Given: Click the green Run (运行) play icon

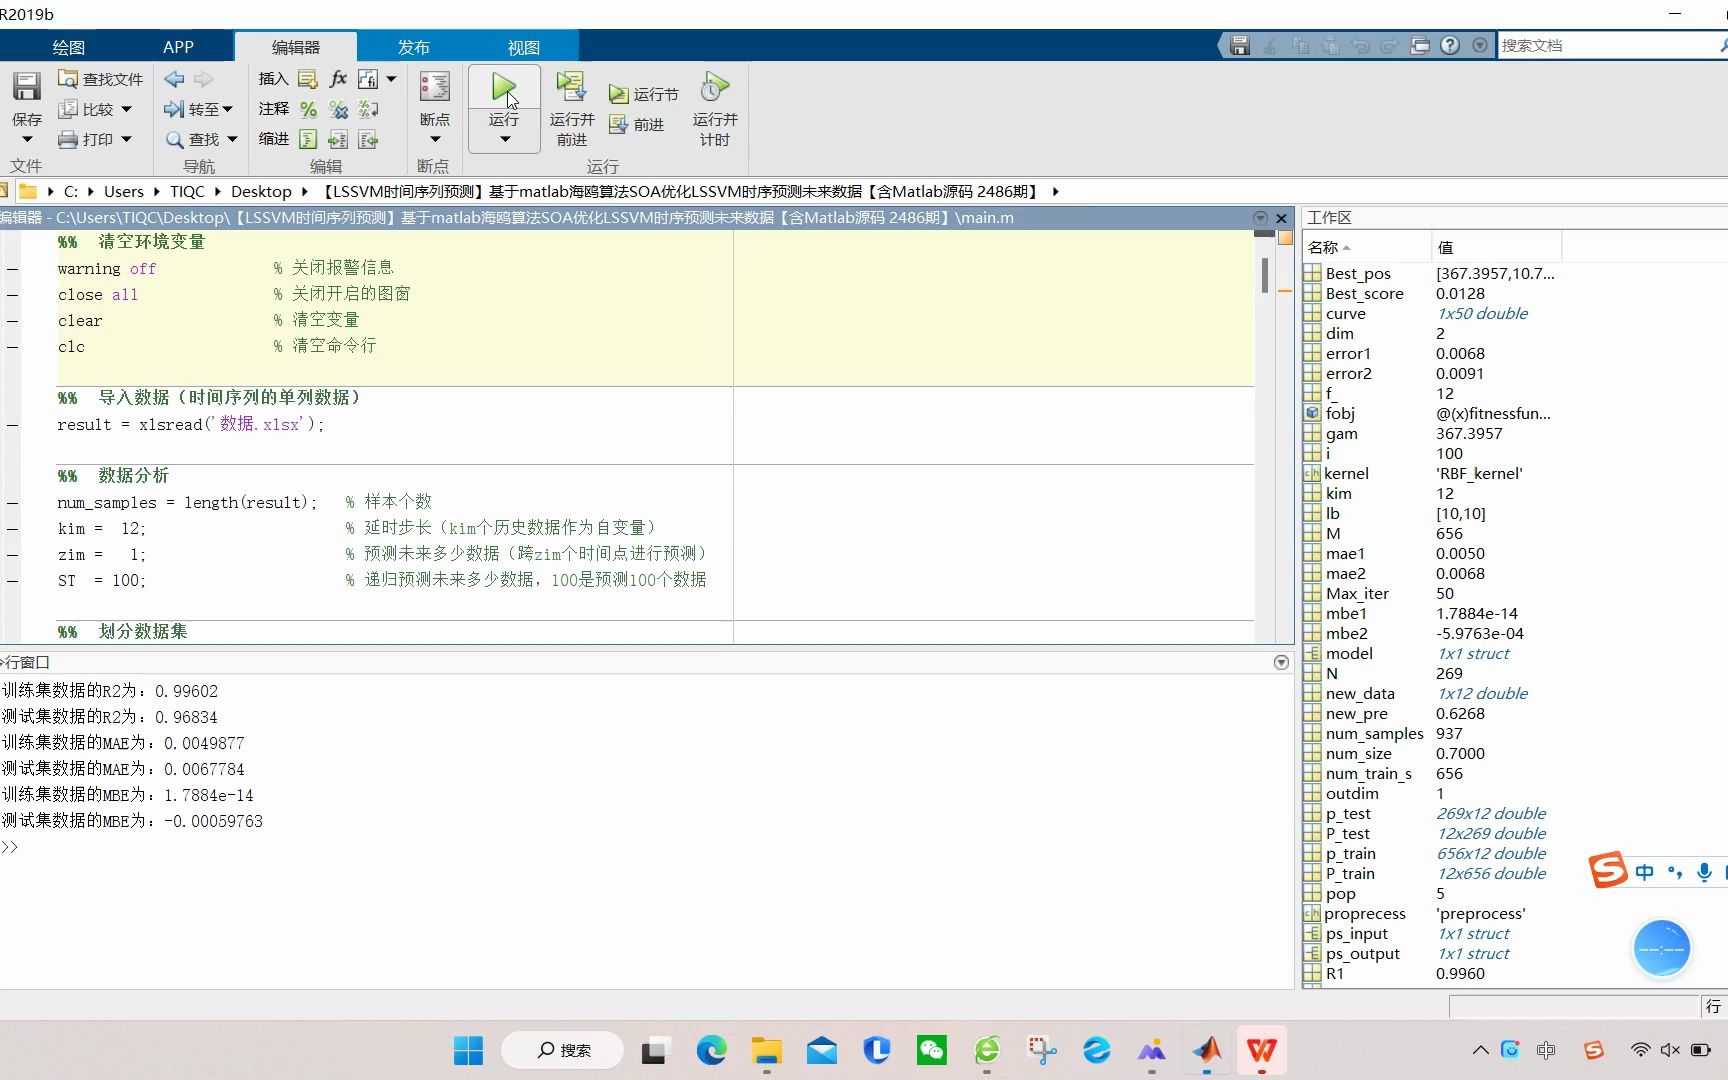Looking at the screenshot, I should point(504,87).
